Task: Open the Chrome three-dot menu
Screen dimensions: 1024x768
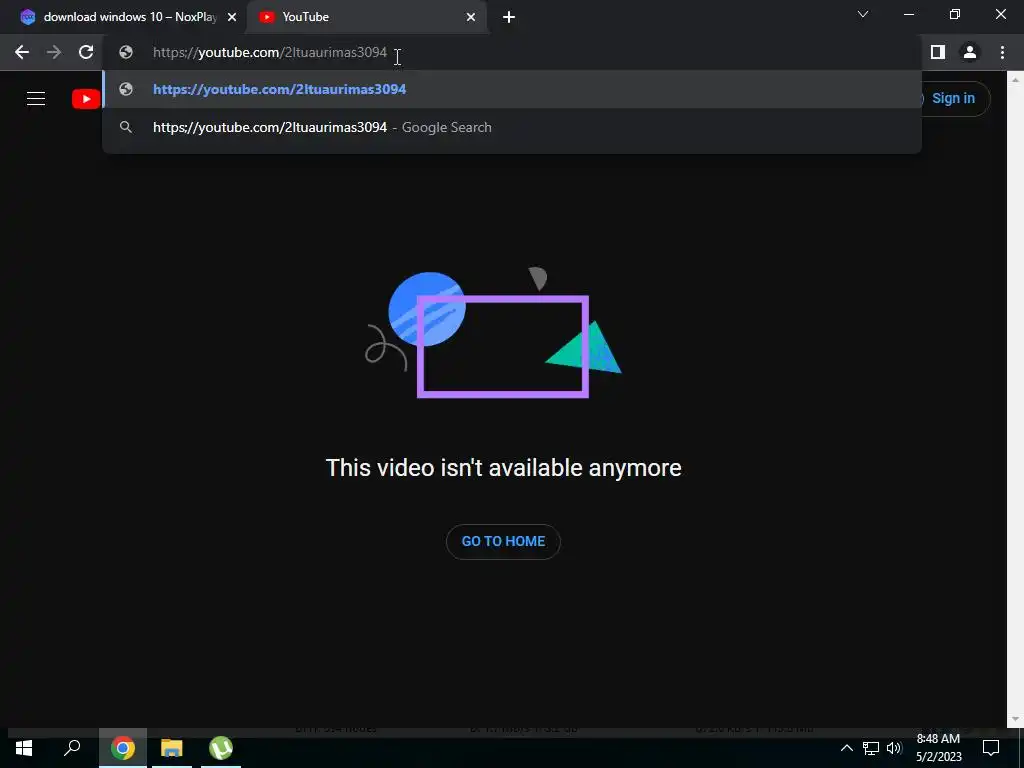Action: tap(1002, 52)
